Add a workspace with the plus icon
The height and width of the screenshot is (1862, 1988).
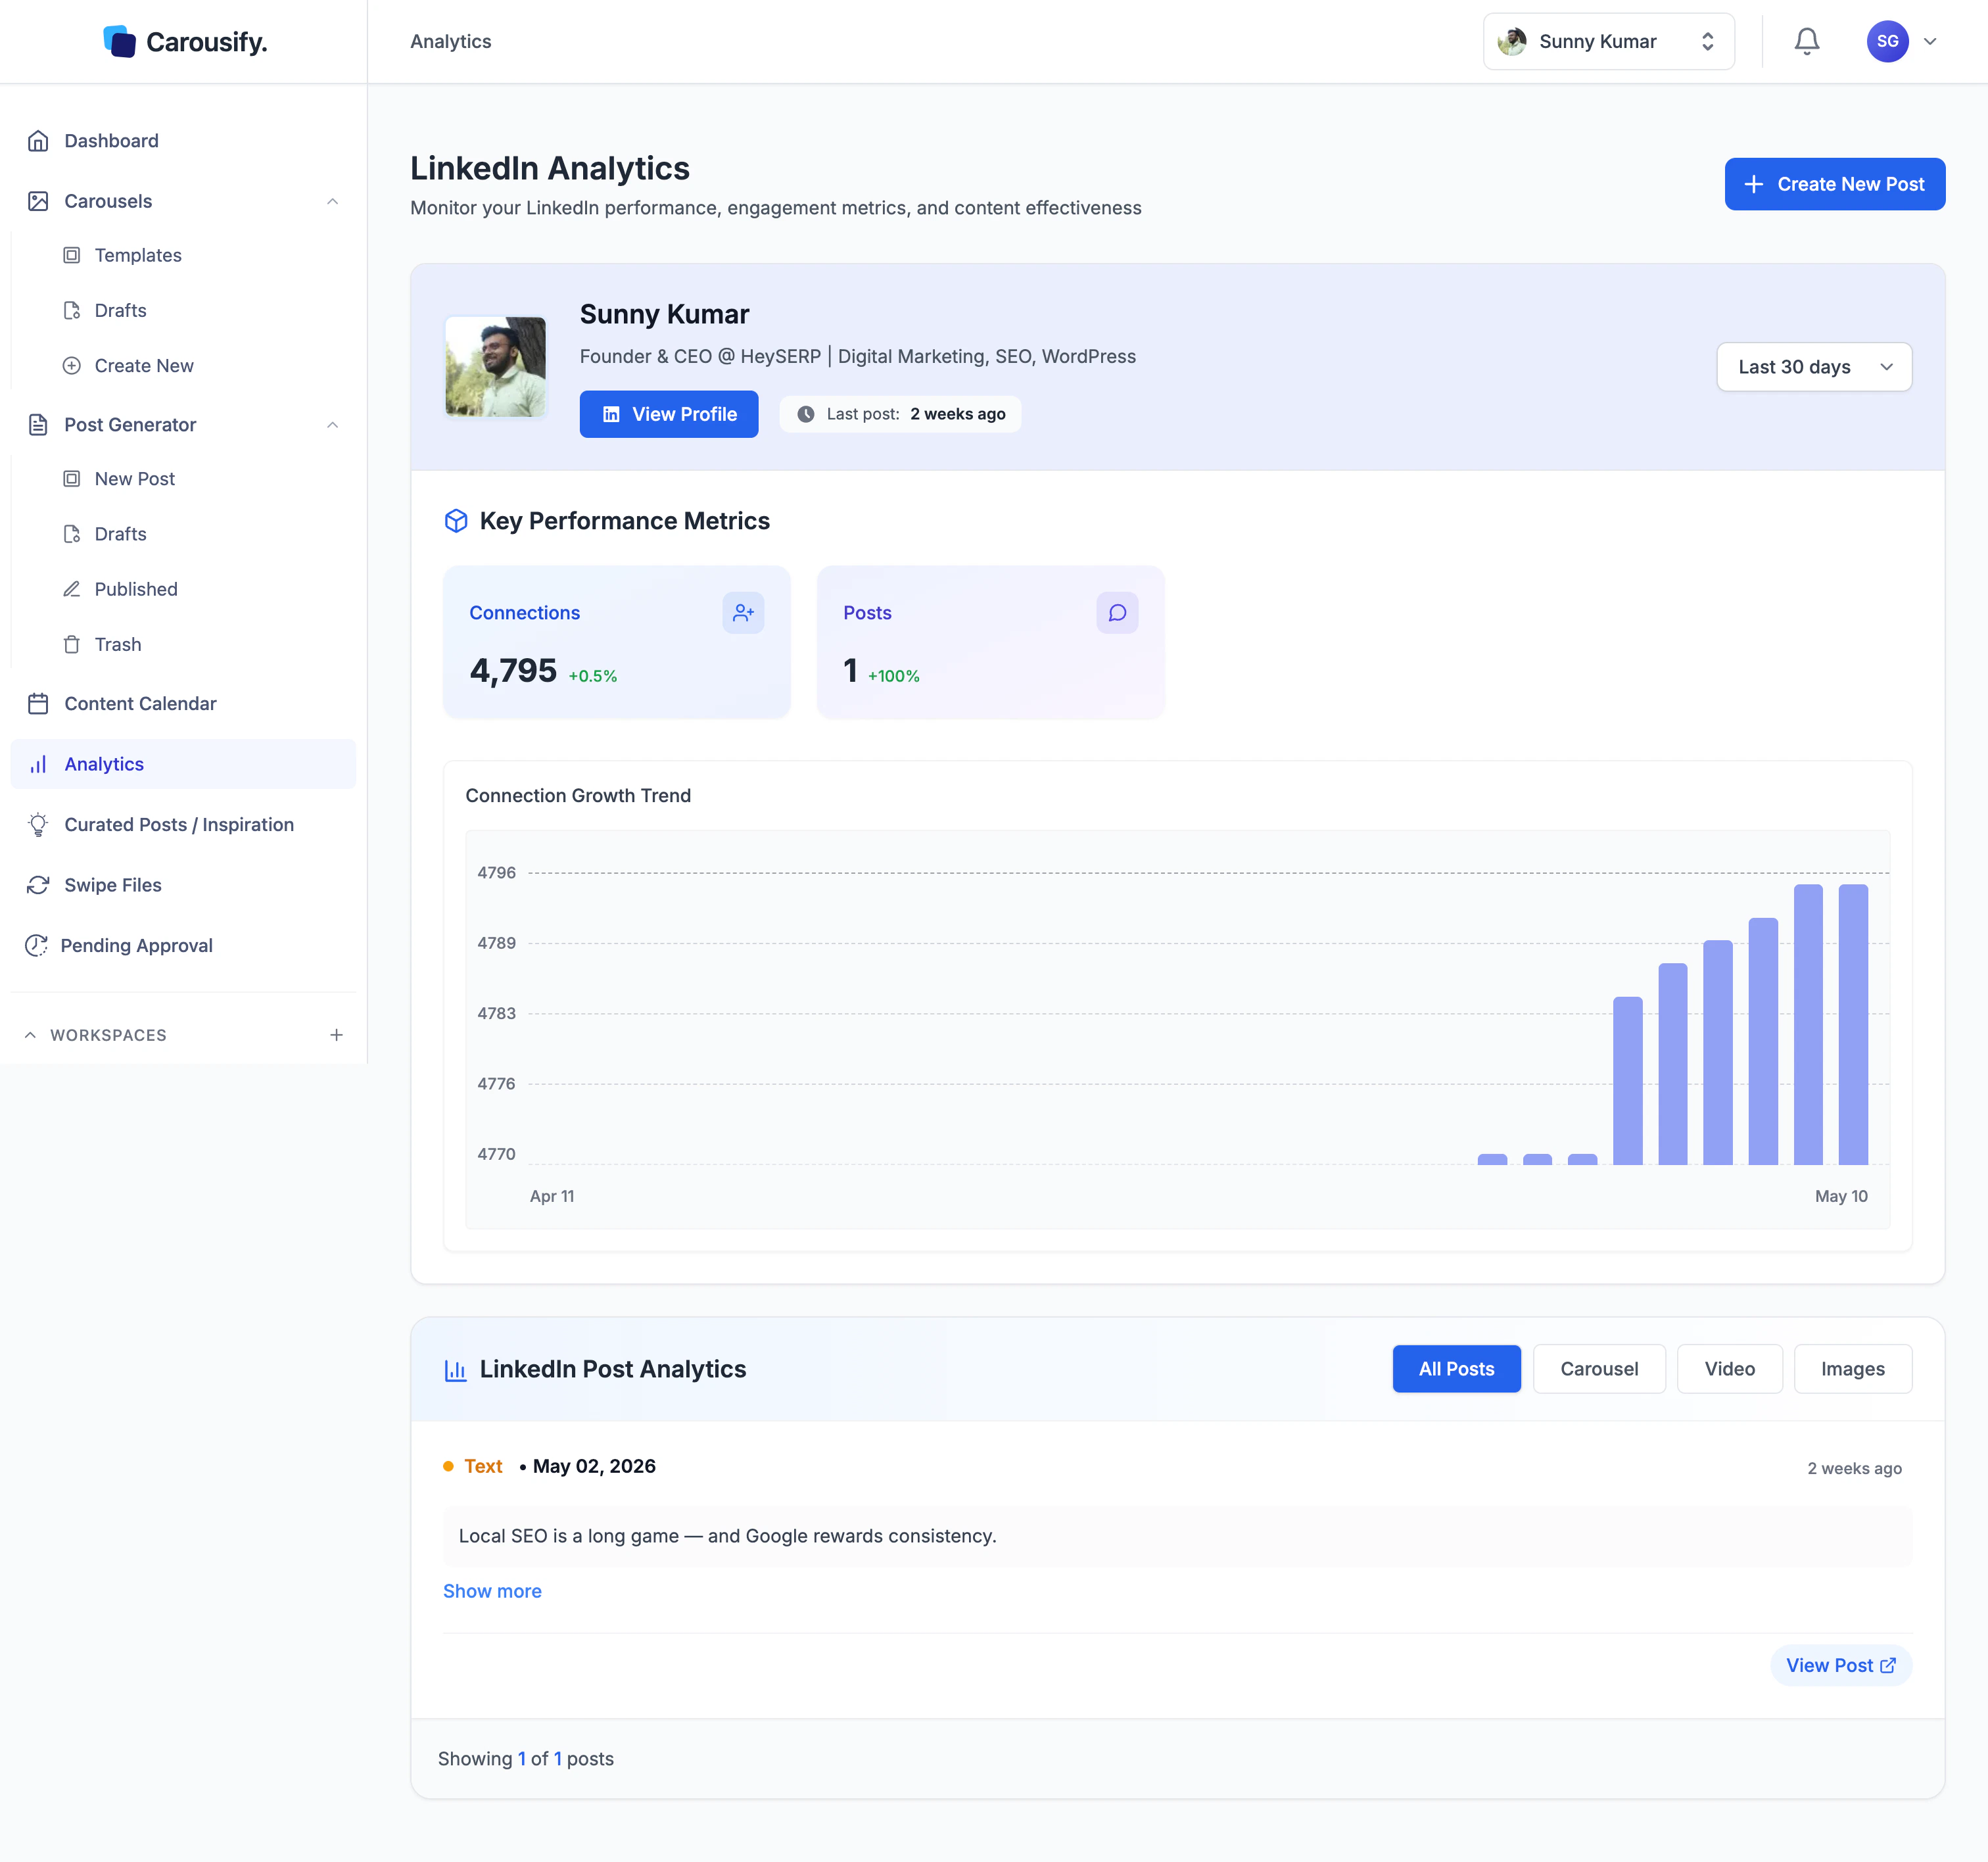[337, 1035]
